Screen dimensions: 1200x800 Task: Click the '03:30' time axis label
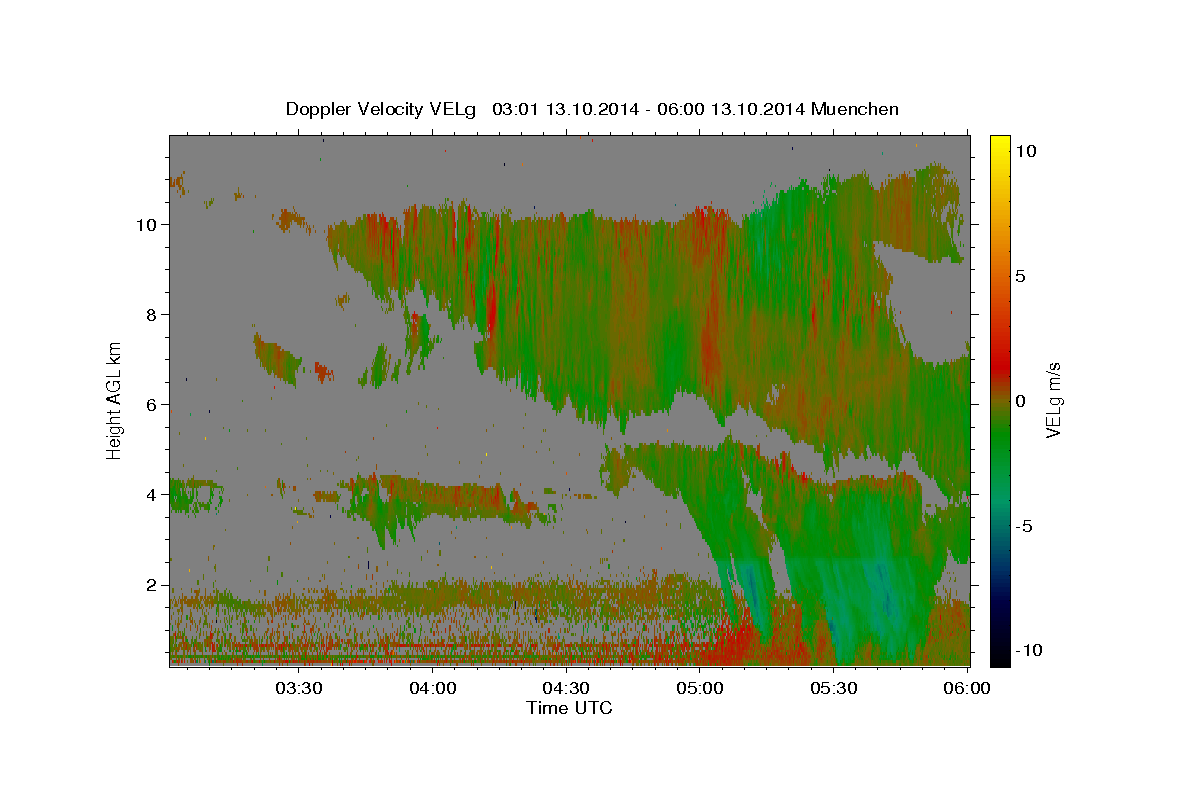pyautogui.click(x=297, y=688)
